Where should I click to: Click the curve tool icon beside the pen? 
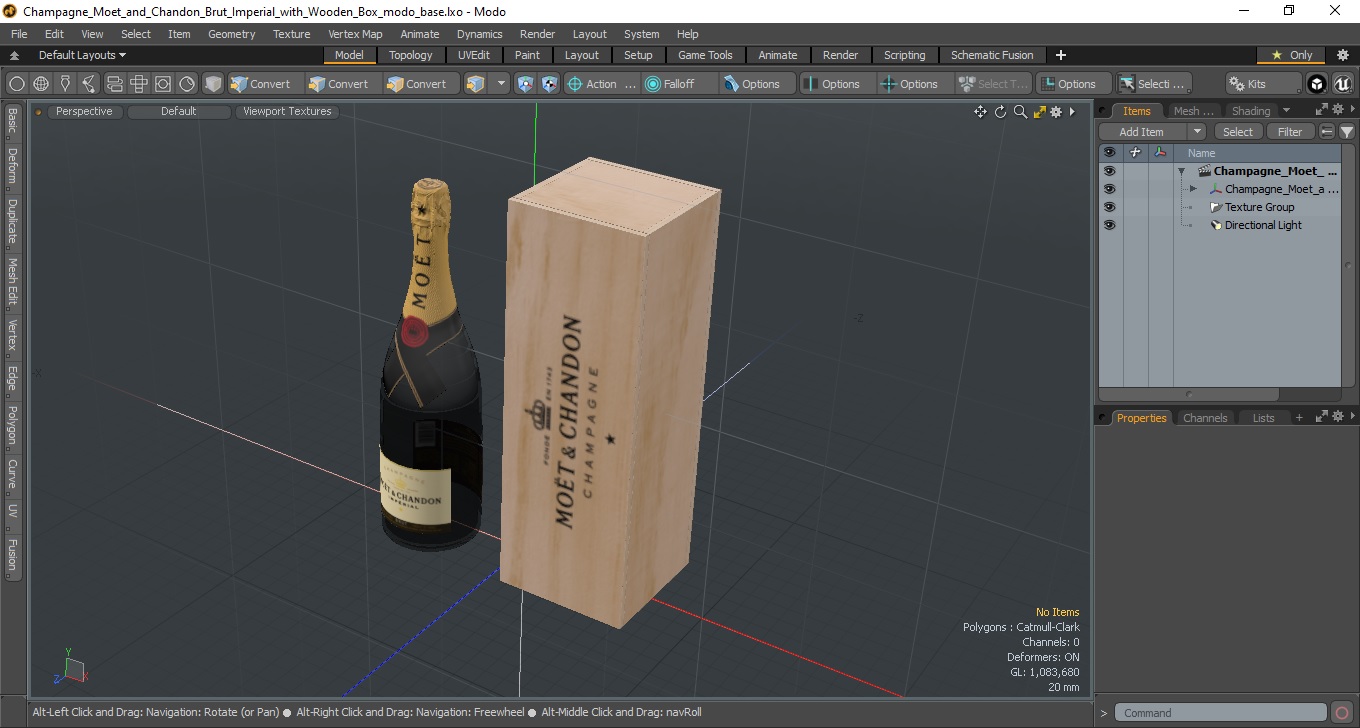tap(89, 84)
